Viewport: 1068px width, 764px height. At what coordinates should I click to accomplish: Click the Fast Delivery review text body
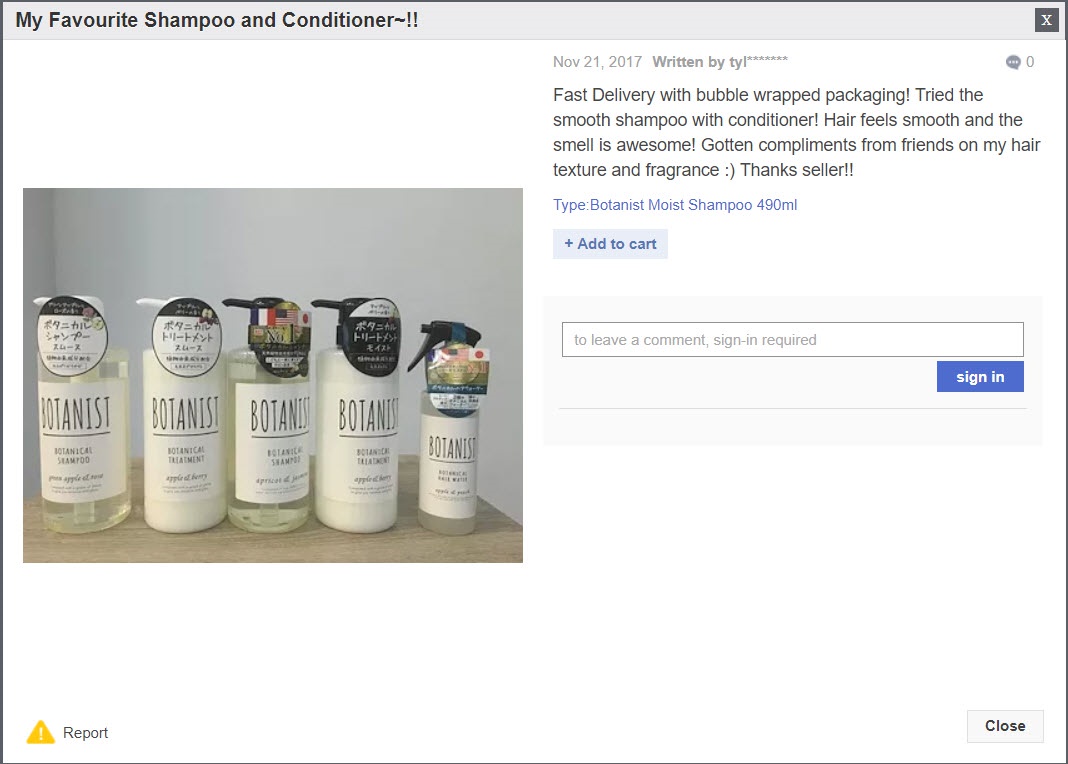(796, 132)
